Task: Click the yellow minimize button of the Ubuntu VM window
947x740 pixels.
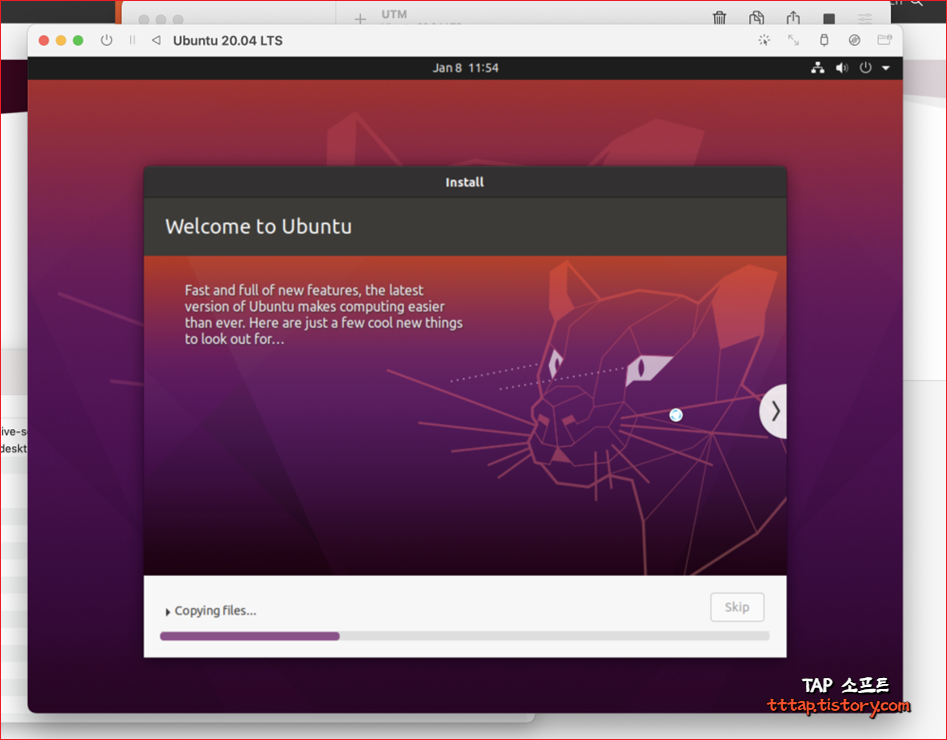Action: [61, 40]
